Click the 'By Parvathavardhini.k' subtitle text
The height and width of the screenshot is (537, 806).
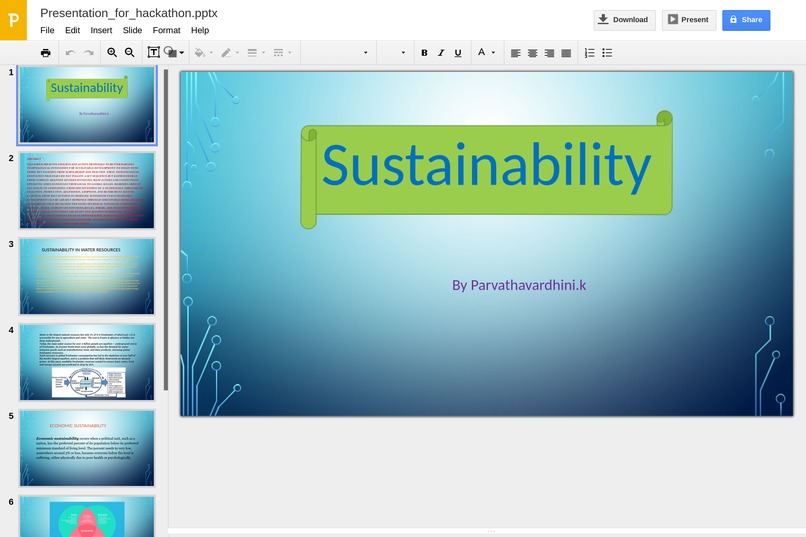click(x=519, y=285)
